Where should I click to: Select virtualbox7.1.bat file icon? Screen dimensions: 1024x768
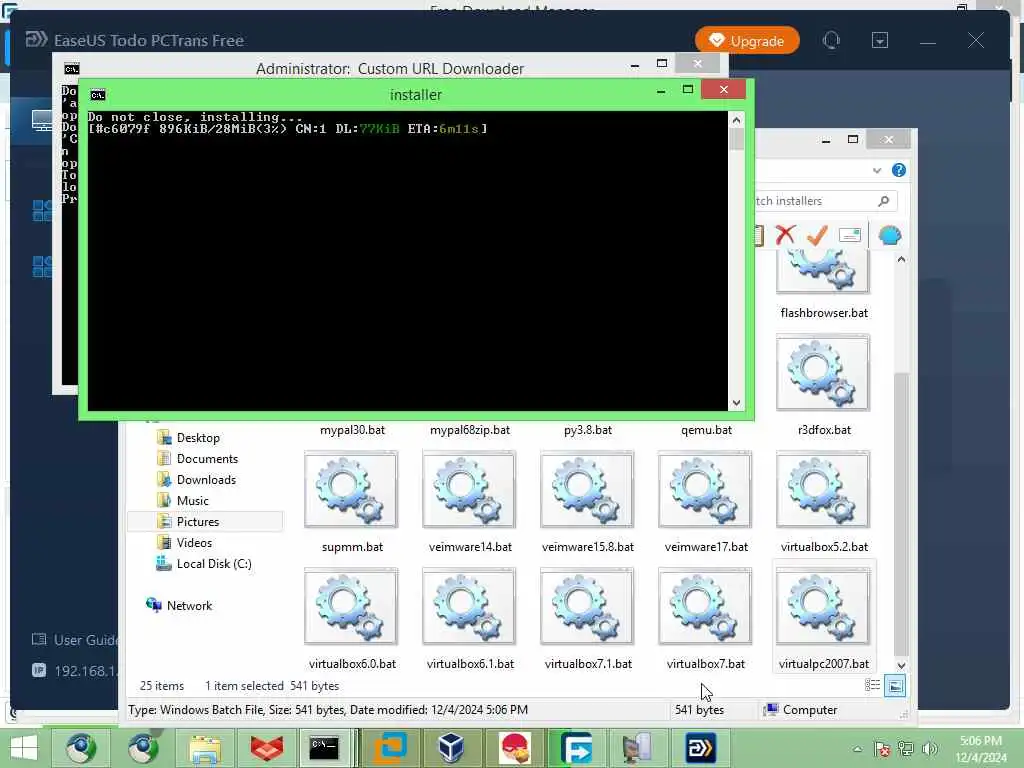click(587, 607)
